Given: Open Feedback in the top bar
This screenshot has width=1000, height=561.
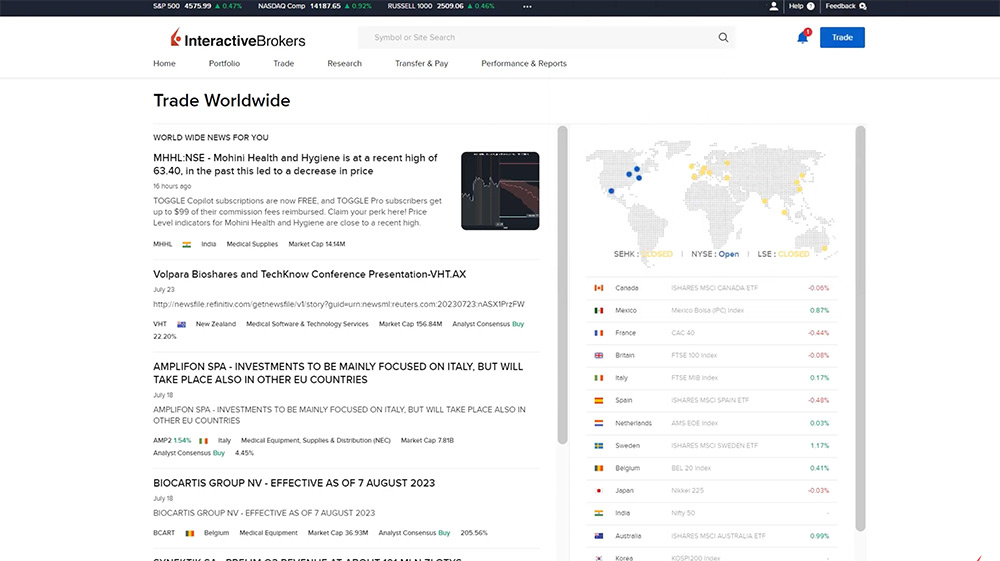Looking at the screenshot, I should pyautogui.click(x=845, y=6).
